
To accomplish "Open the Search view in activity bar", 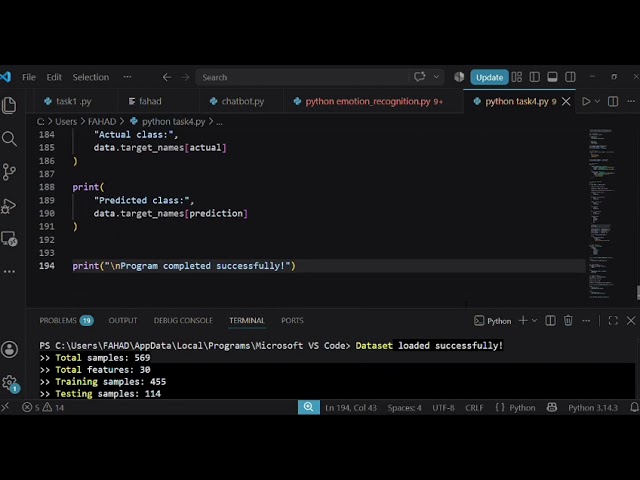I will (x=9, y=139).
